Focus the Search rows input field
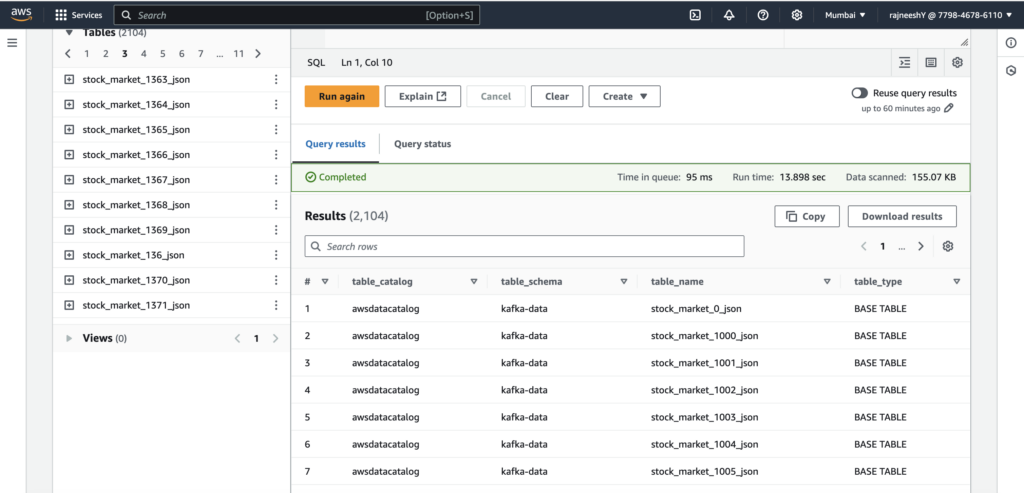Viewport: 1024px width, 493px height. 524,246
